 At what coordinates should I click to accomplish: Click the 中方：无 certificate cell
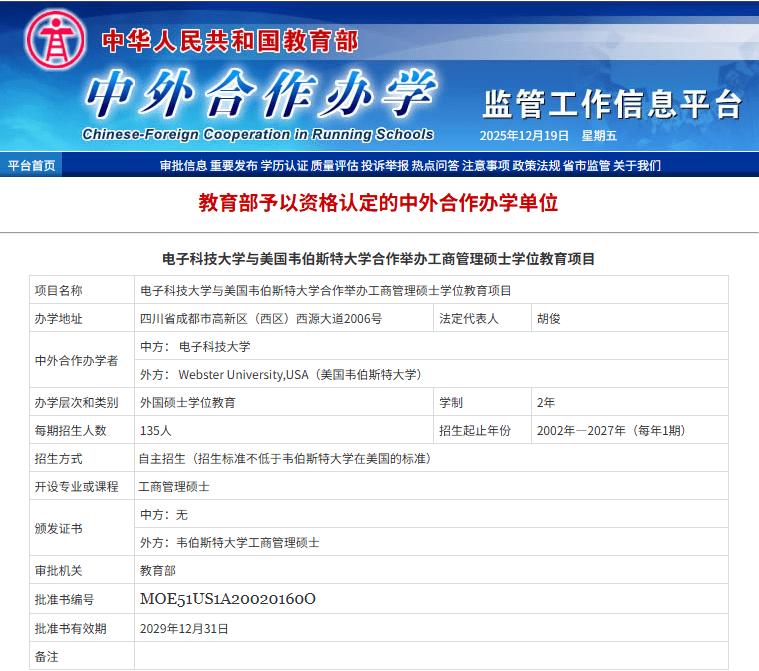pyautogui.click(x=431, y=514)
